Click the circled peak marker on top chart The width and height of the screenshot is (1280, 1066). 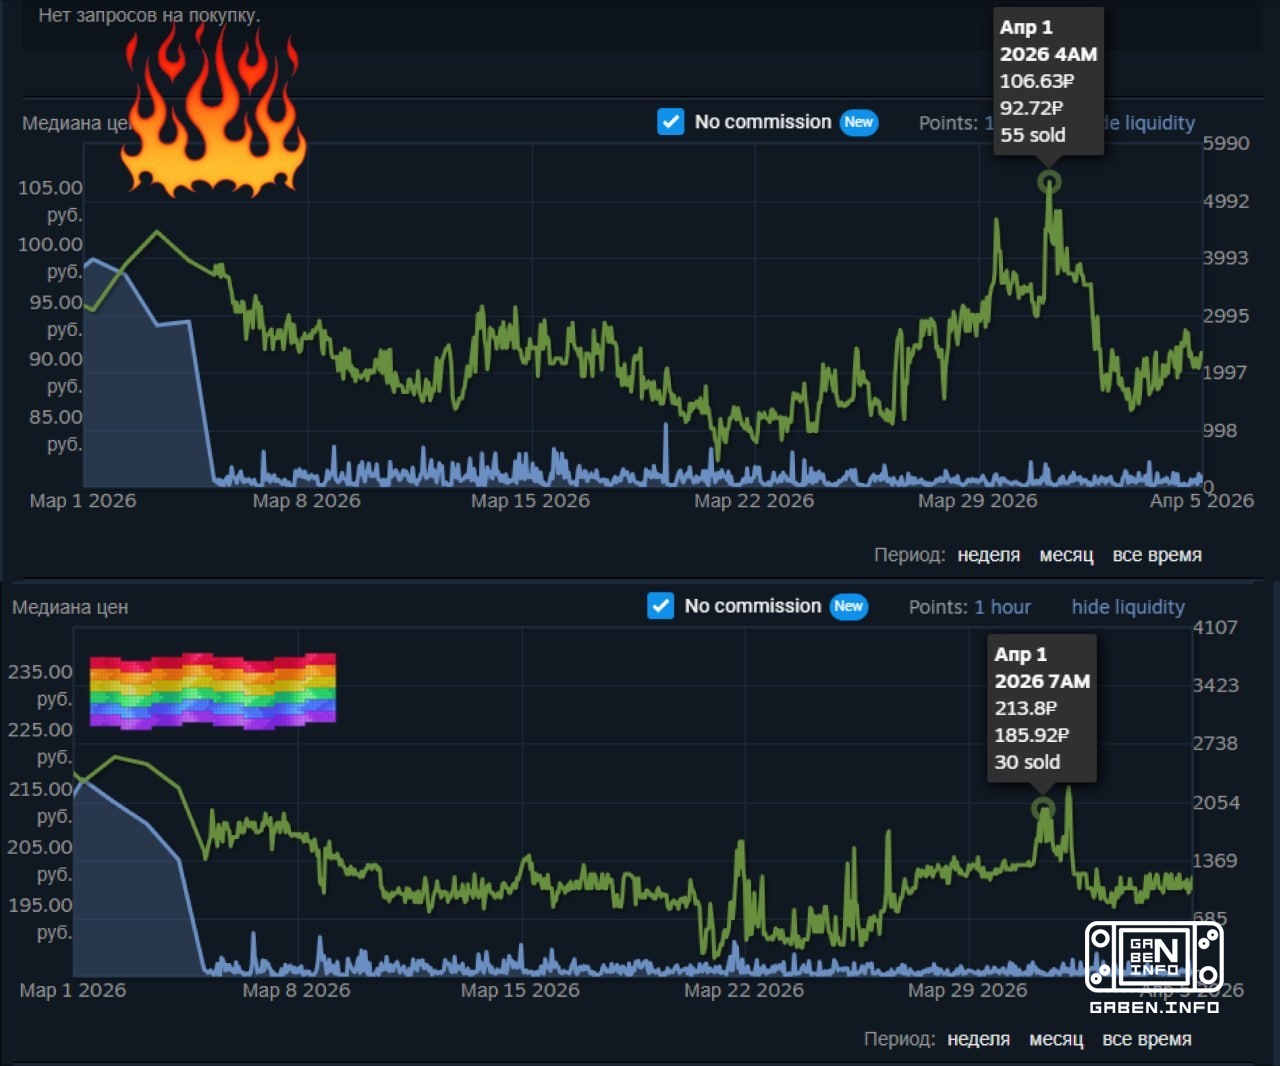[x=1049, y=182]
